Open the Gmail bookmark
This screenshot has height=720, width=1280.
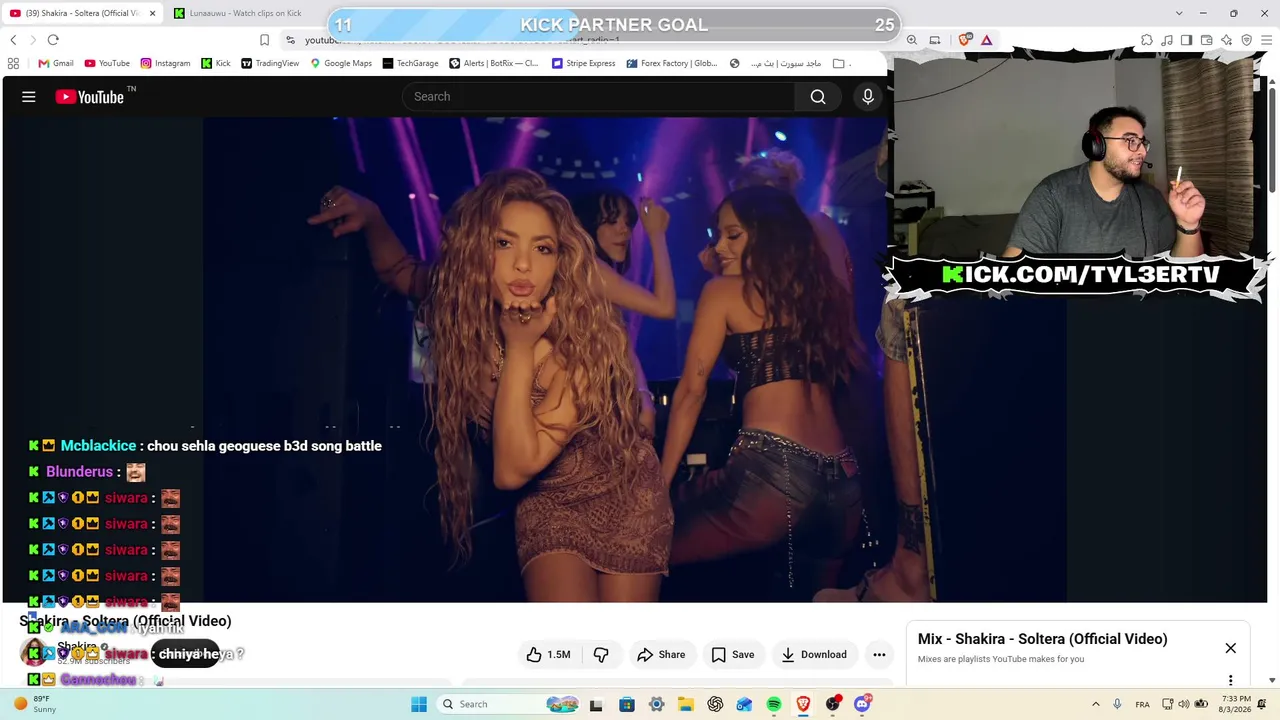click(56, 63)
